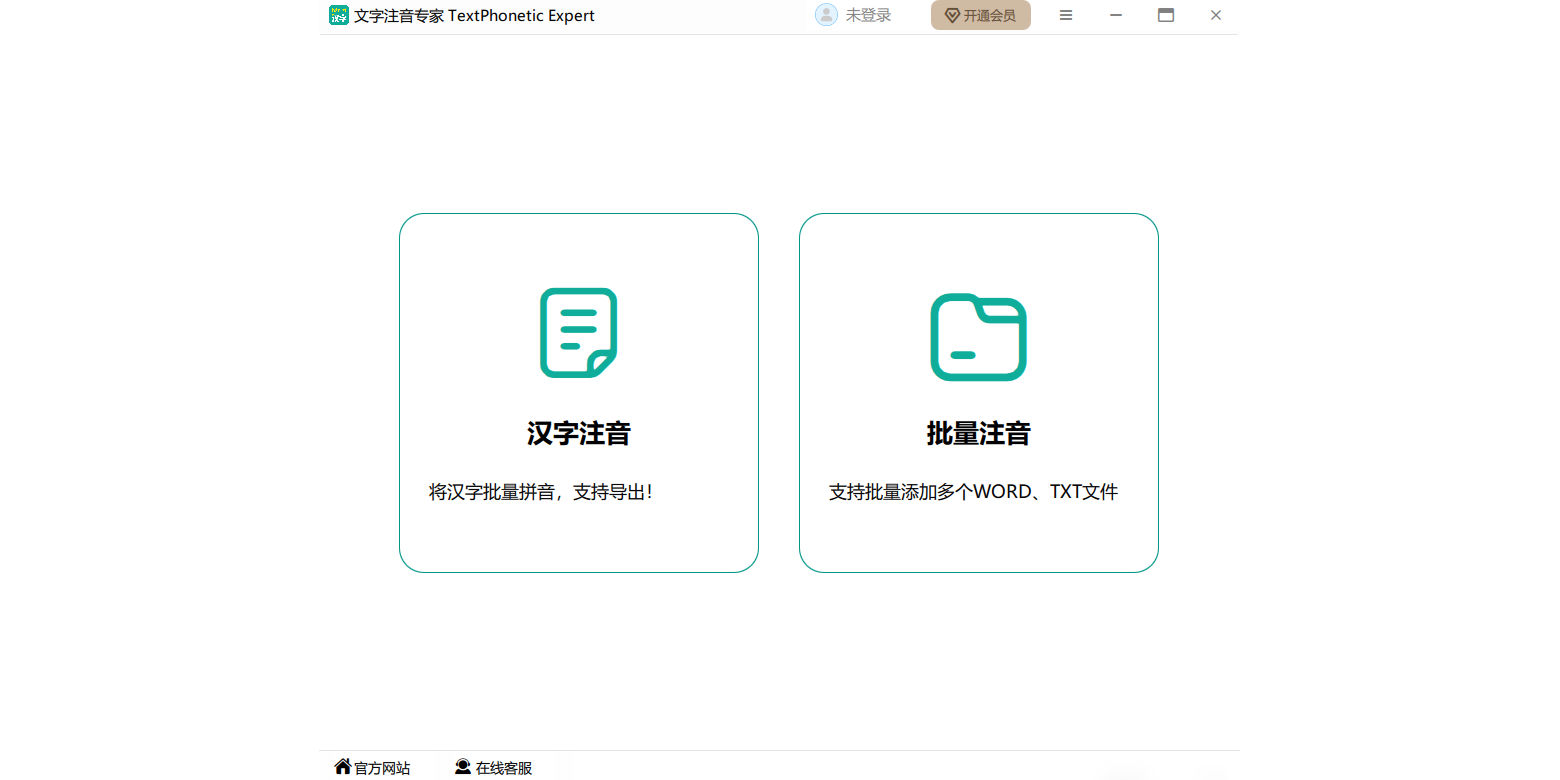The image size is (1560, 780).
Task: Open the hamburger menu in title bar
Action: tap(1066, 15)
